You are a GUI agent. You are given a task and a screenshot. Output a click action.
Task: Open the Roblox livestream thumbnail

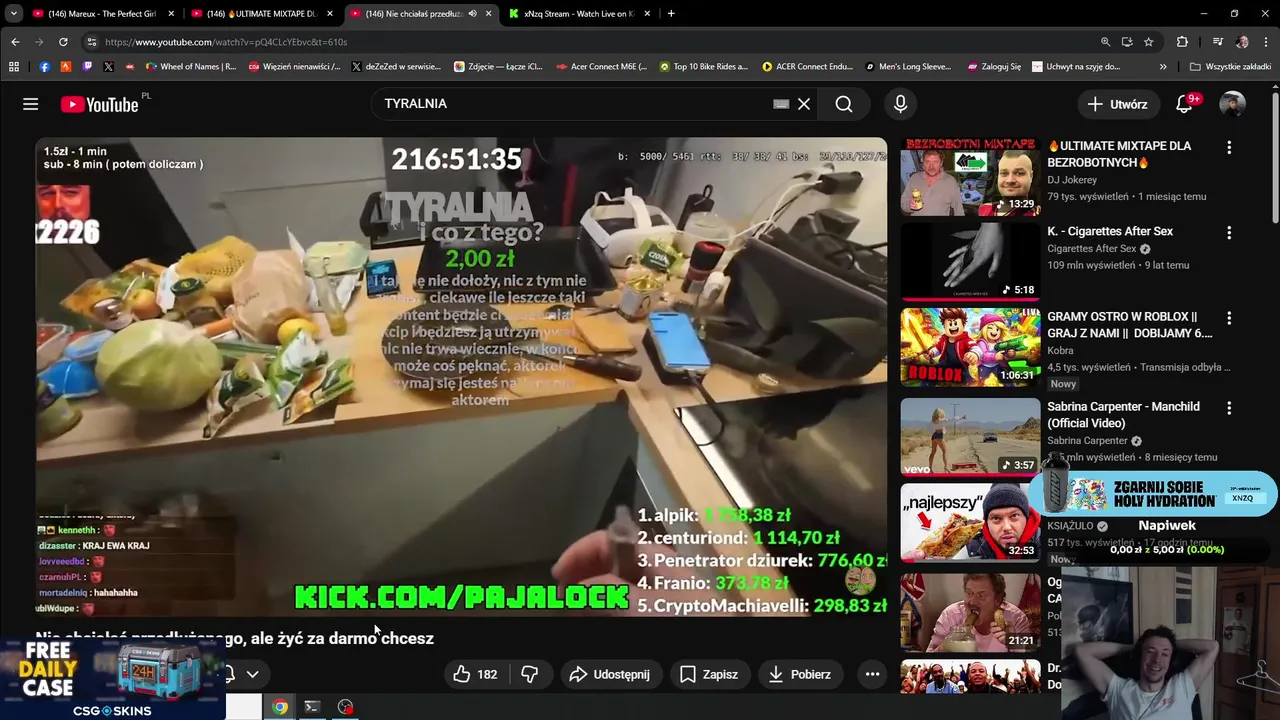(970, 347)
